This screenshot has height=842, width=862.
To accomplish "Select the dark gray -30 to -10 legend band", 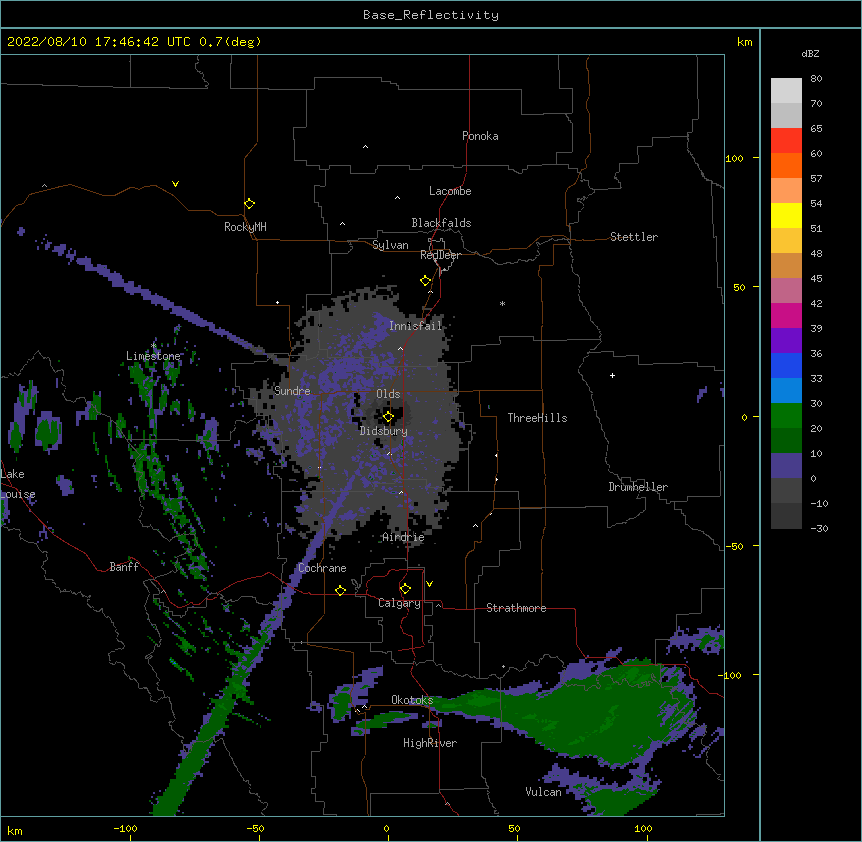I will tap(786, 516).
